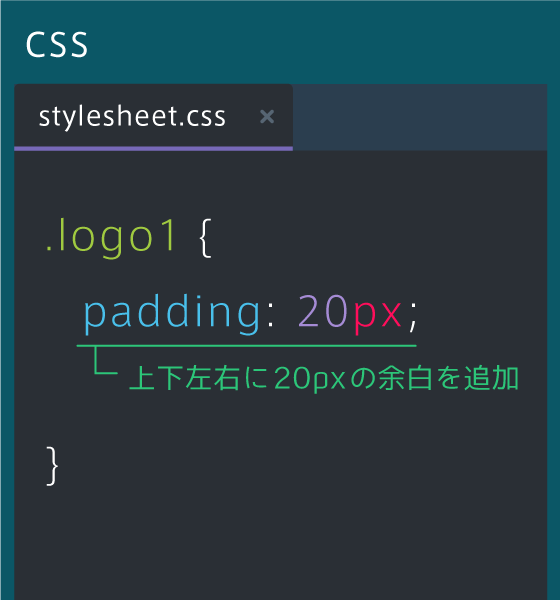Screen dimensions: 560x600
Task: Click the opening curly brace
Action: (206, 238)
